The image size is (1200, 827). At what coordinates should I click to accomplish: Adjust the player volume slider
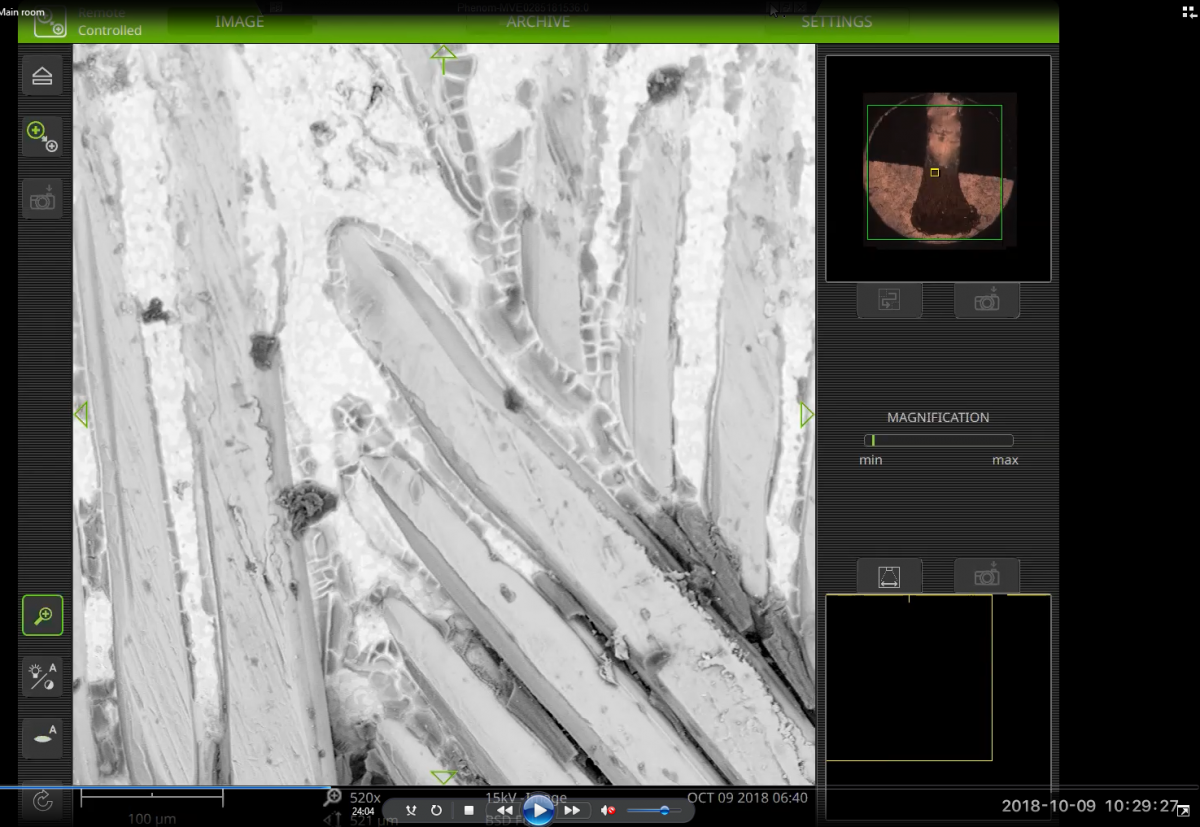(655, 810)
